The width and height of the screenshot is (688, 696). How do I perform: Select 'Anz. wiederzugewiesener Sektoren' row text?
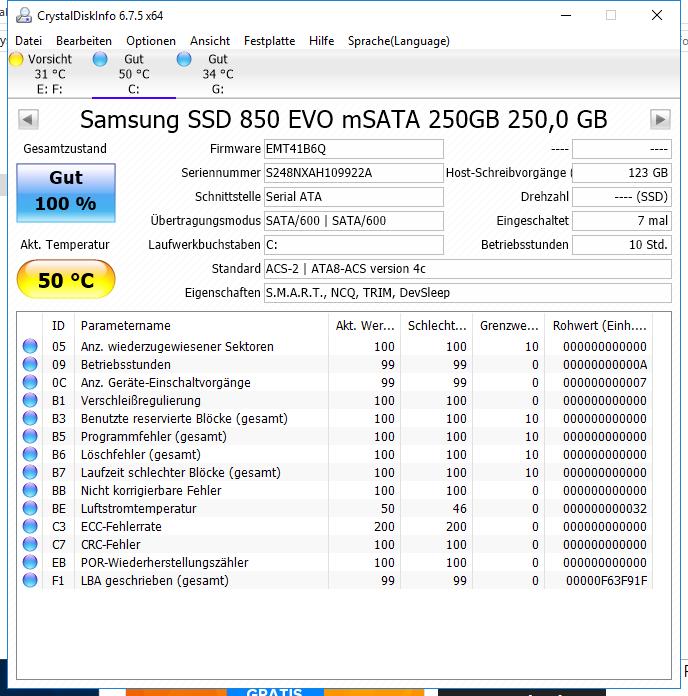177,346
